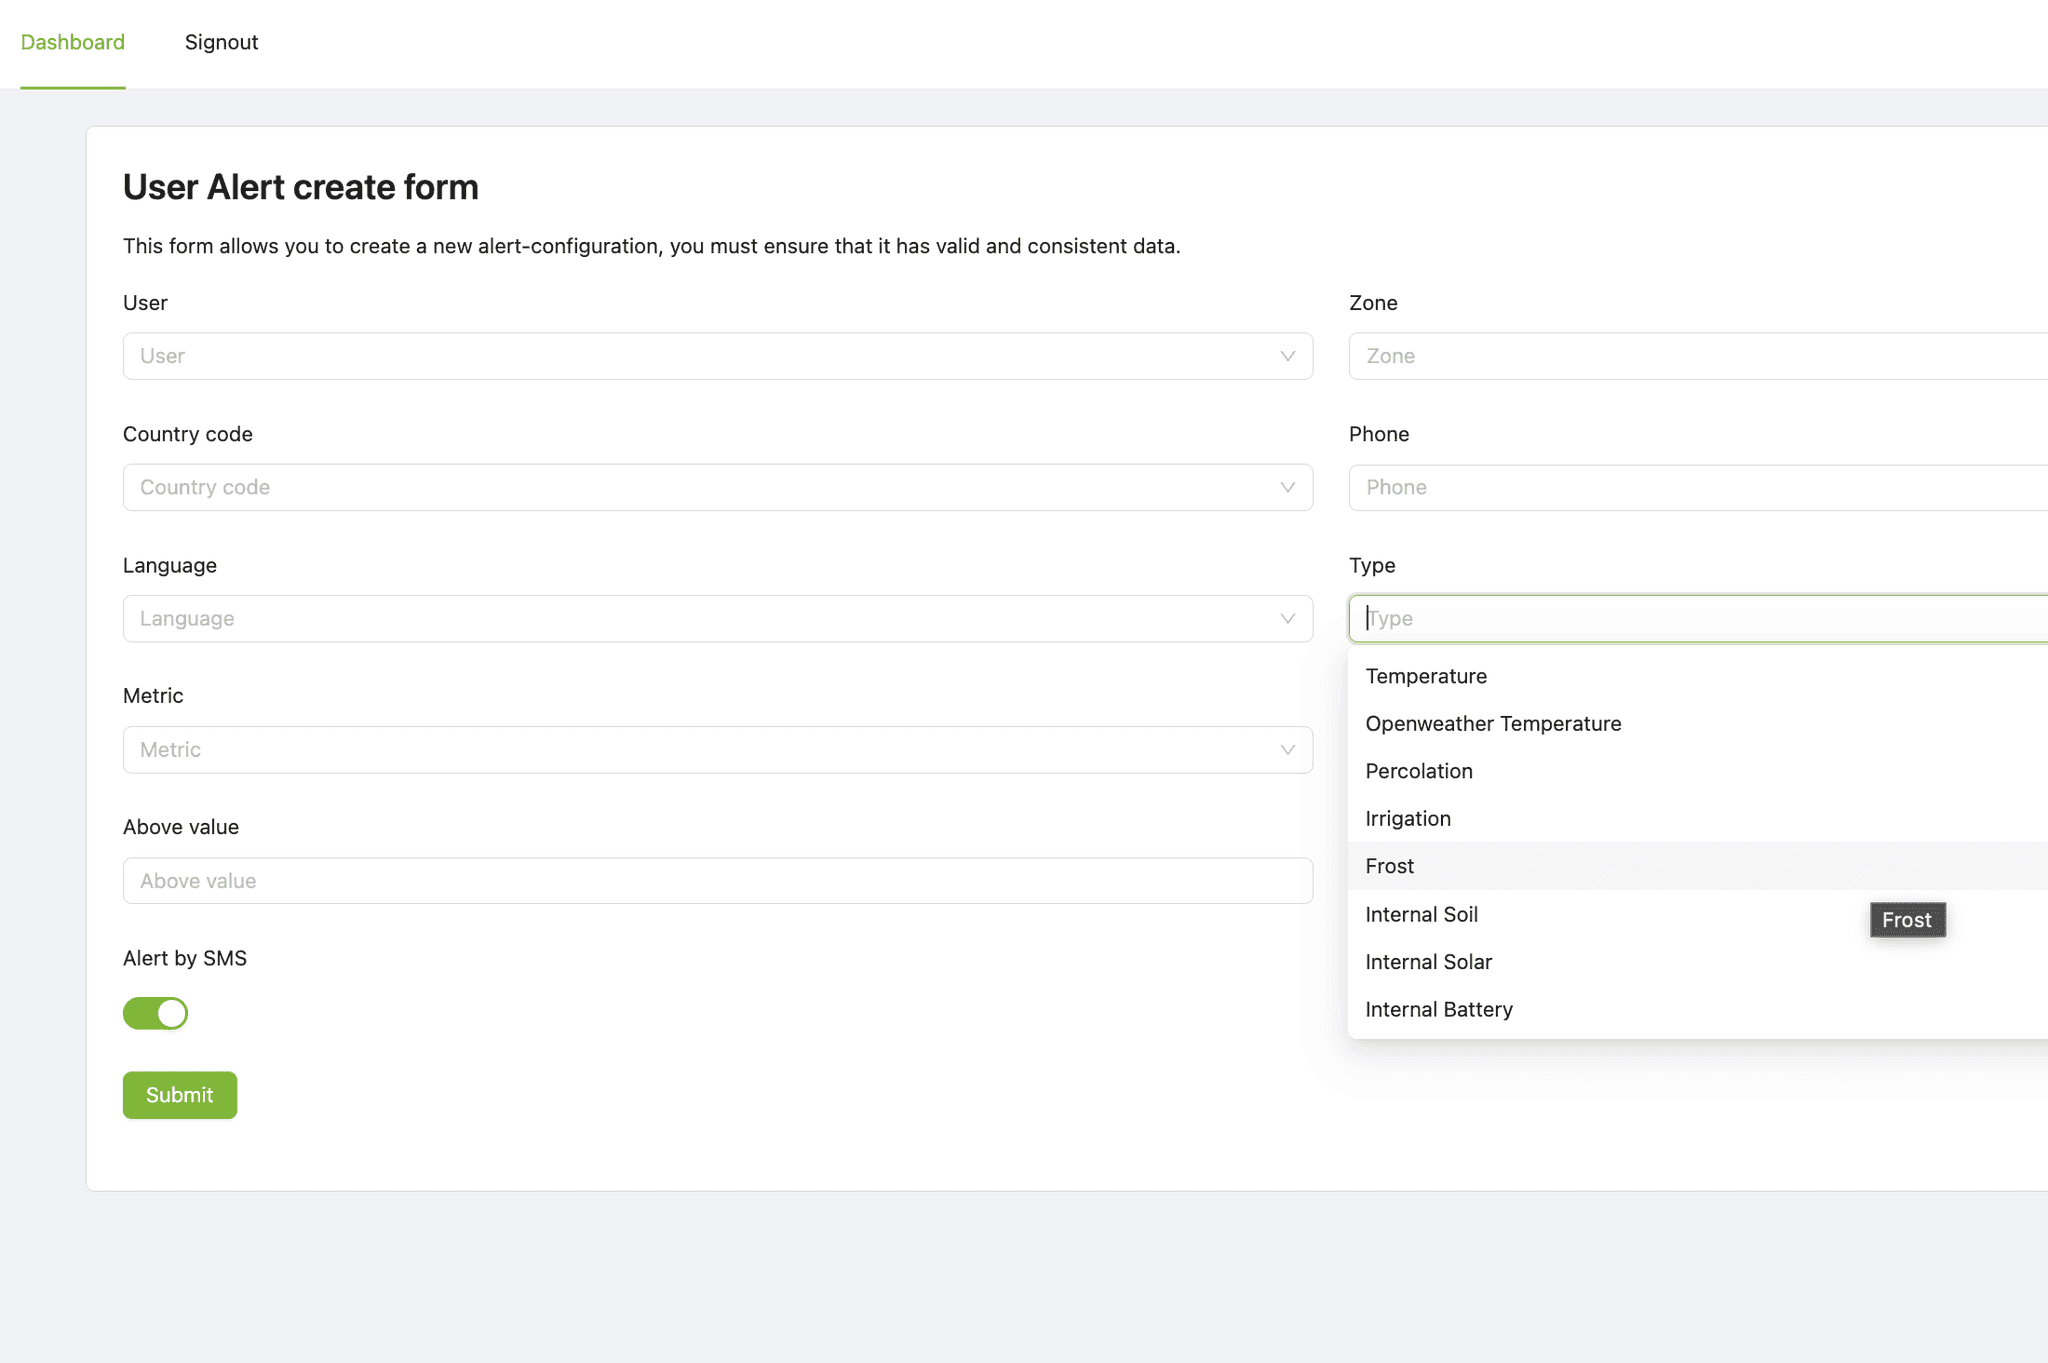Click the Country code chevron arrow
2048x1363 pixels.
(1287, 487)
